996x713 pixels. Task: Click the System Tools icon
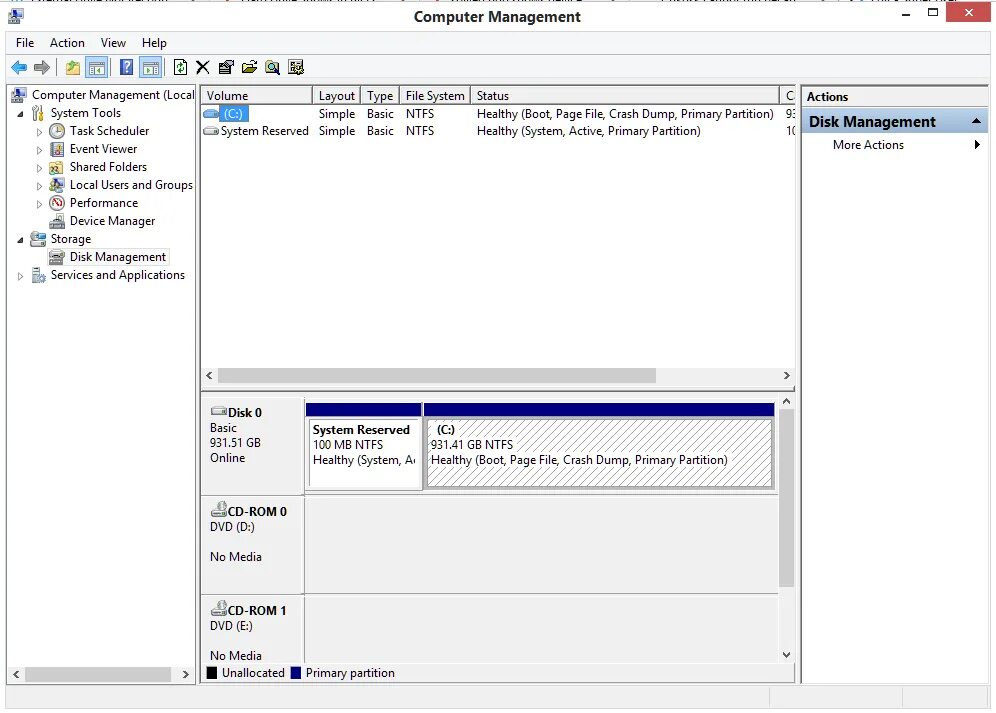(x=38, y=113)
